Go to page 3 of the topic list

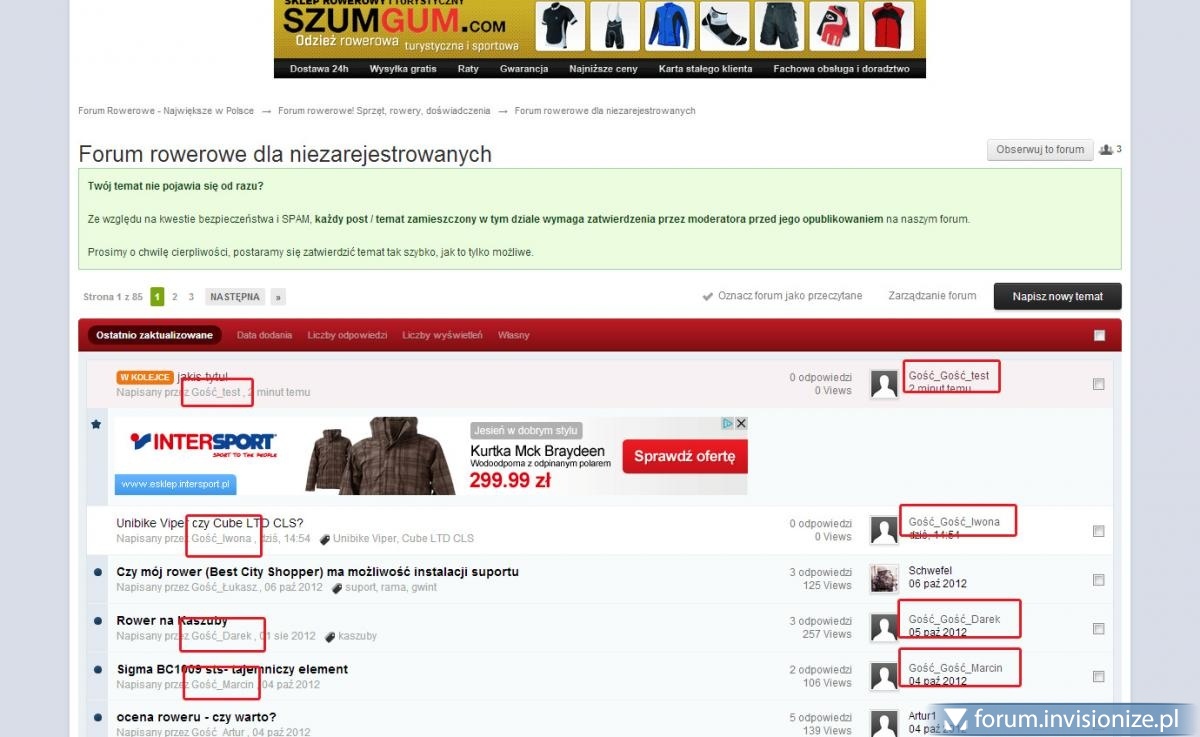pos(191,297)
